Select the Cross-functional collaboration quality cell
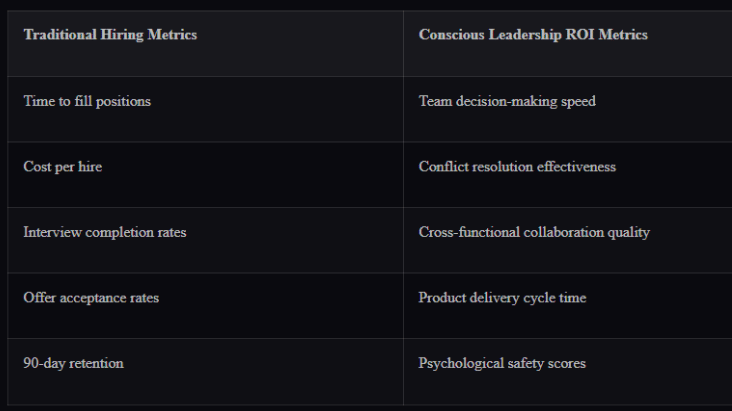 (x=534, y=232)
